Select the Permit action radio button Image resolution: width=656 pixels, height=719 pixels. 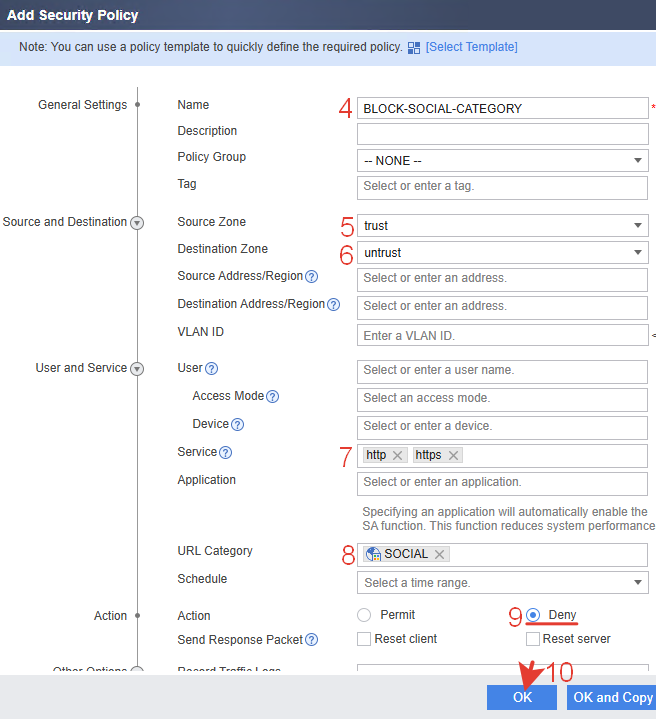coord(364,615)
